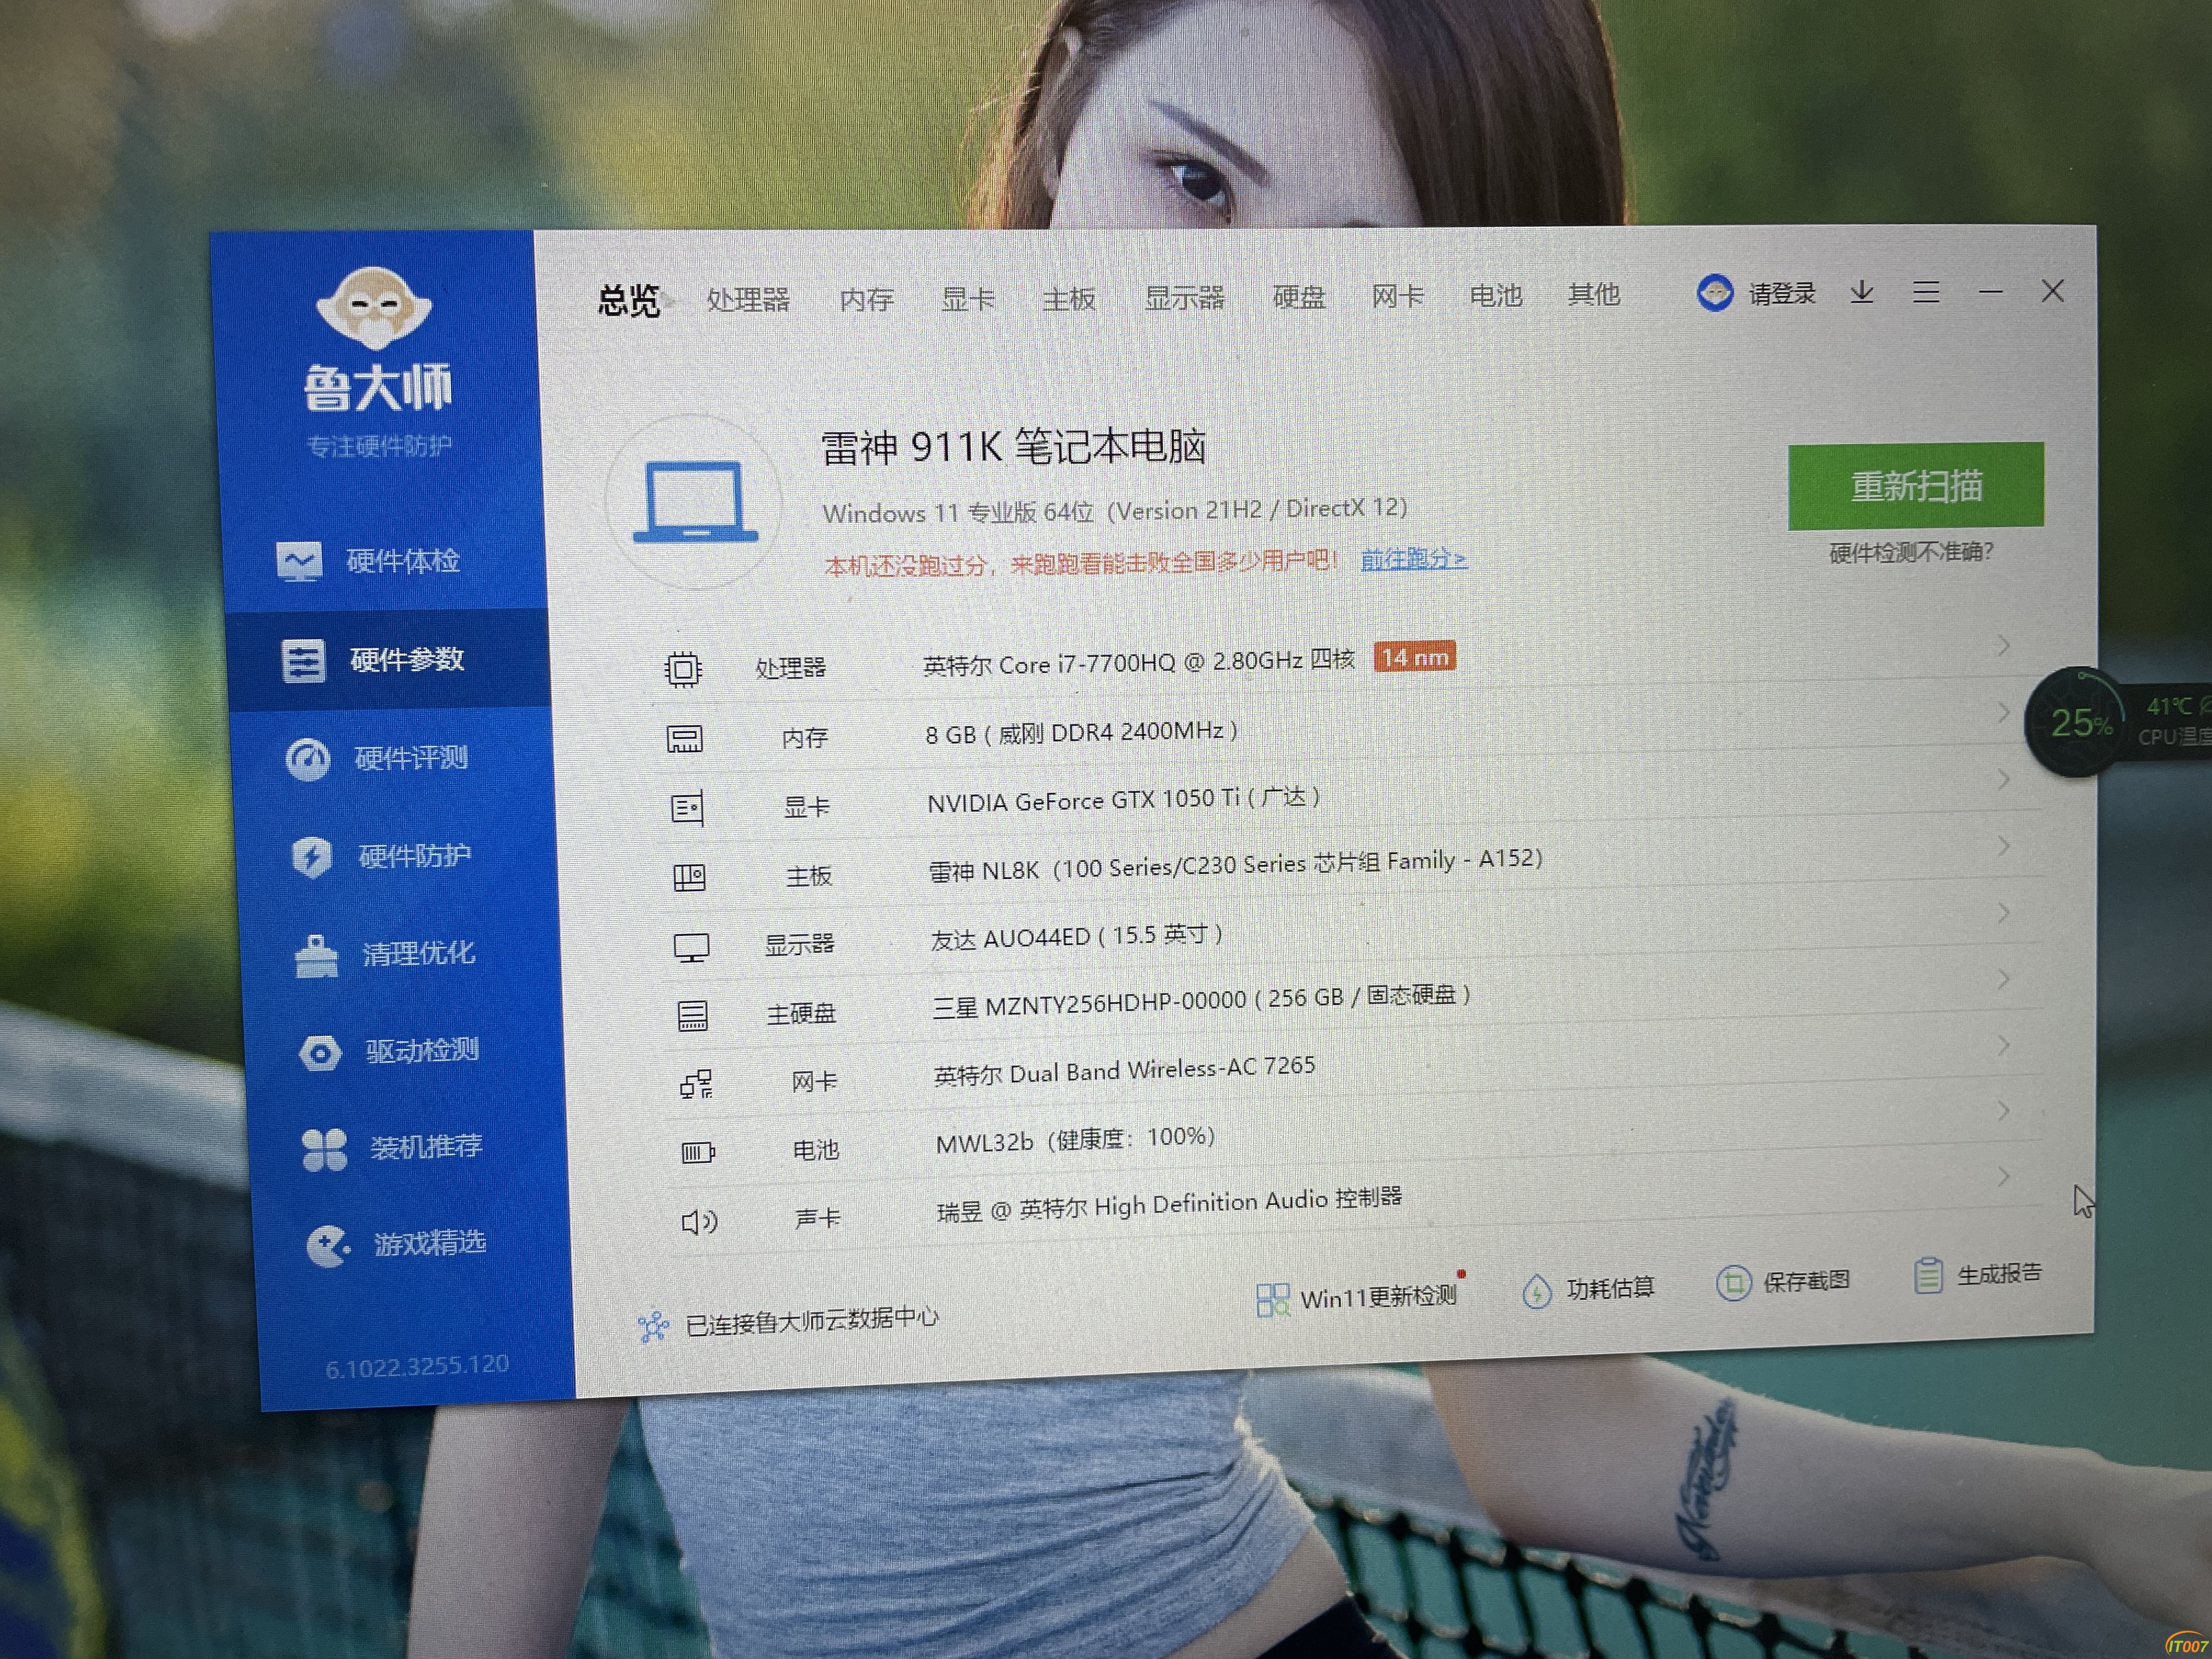Click the network card icon
The width and height of the screenshot is (2212, 1659).
click(696, 1084)
